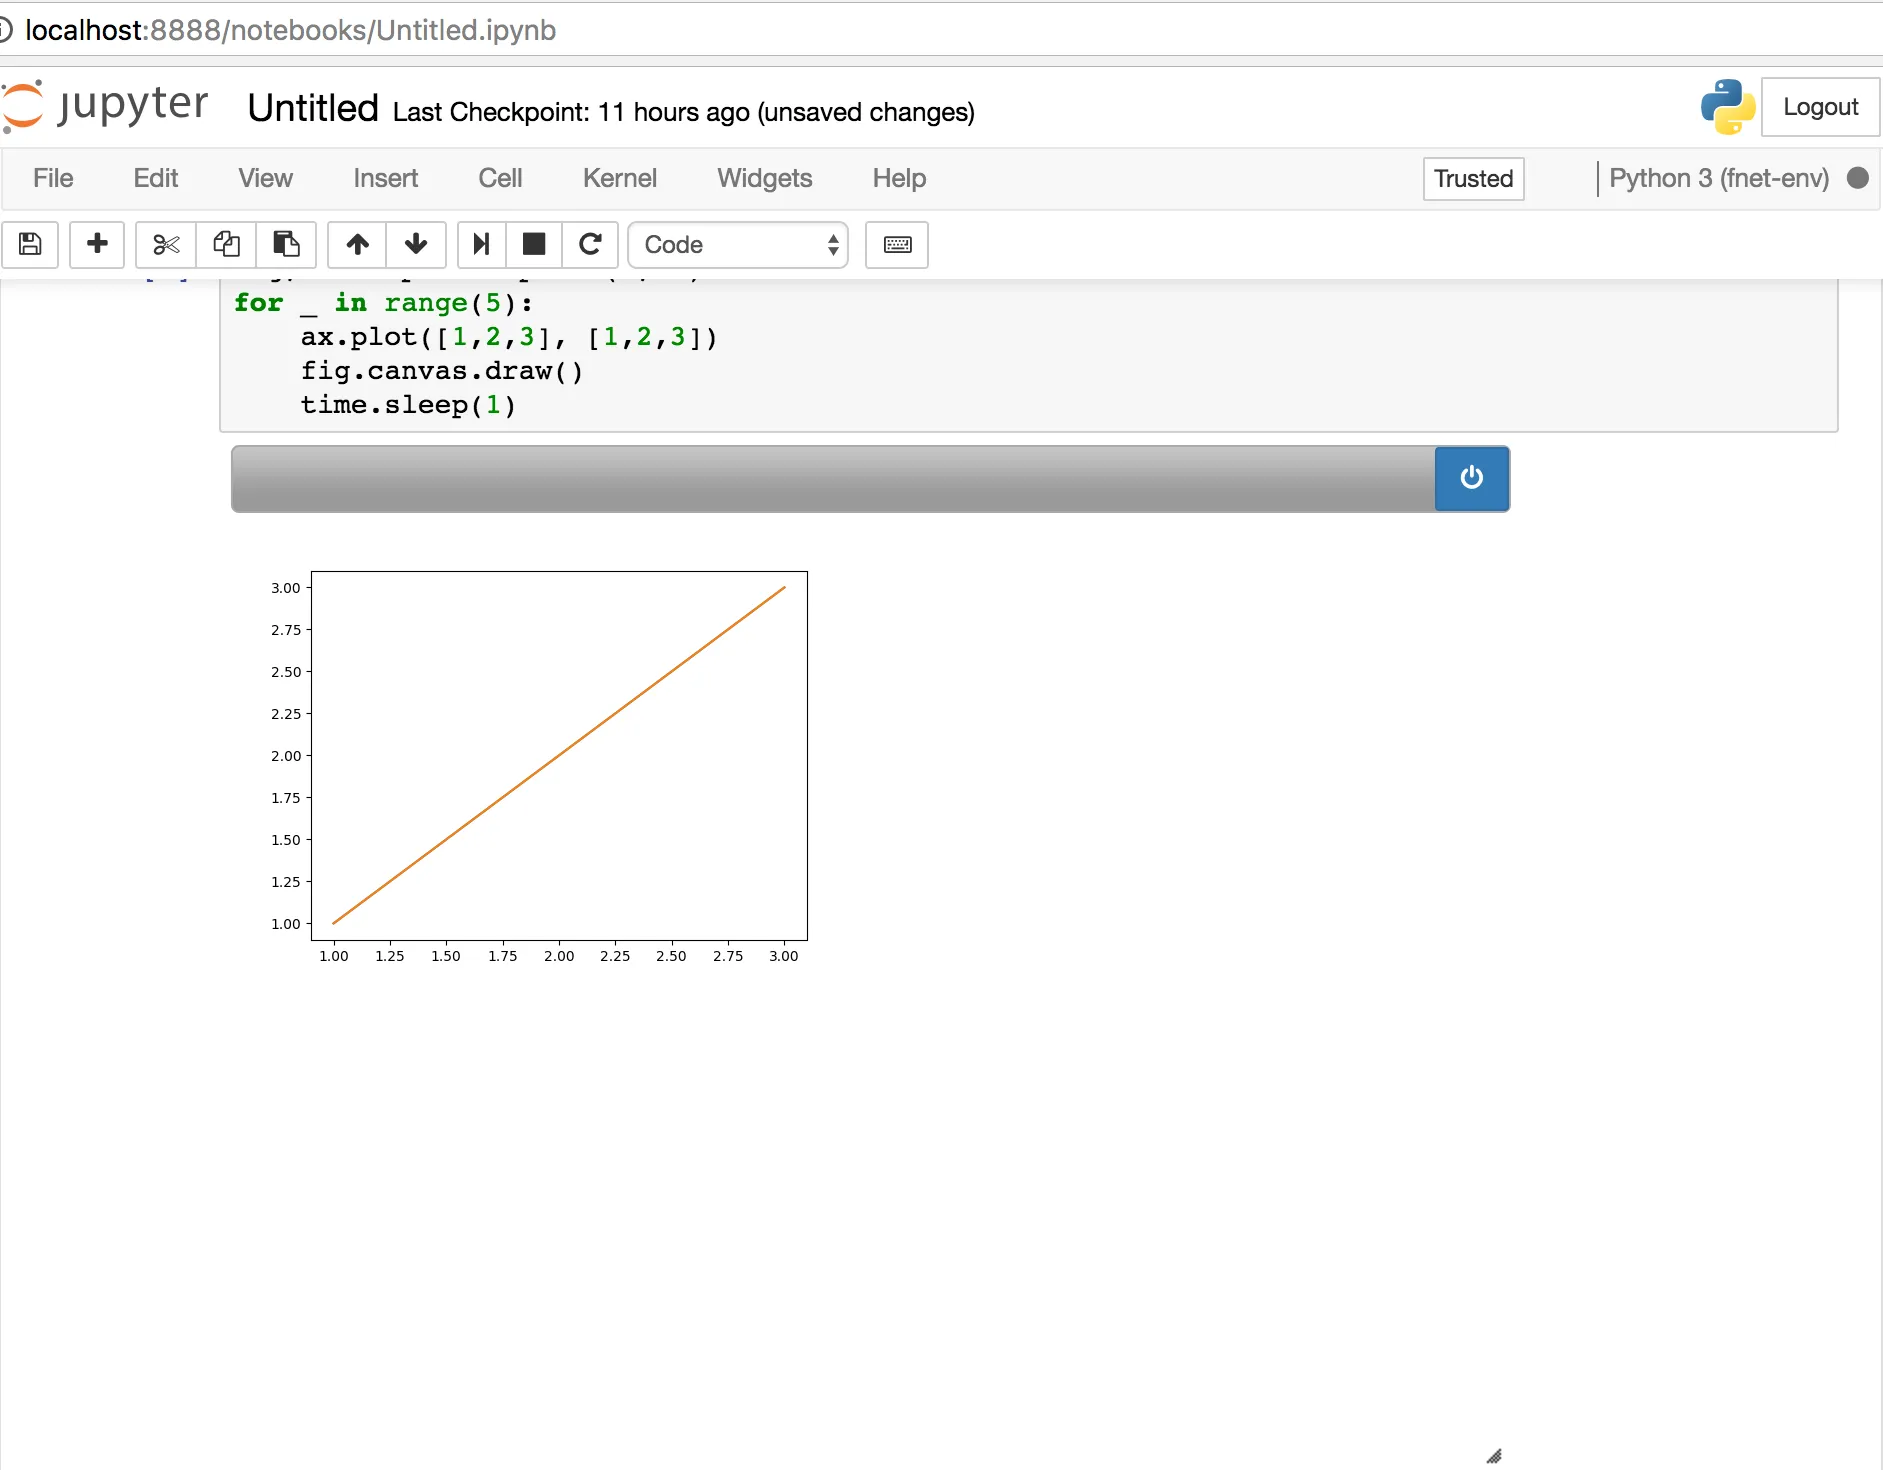Viewport: 1883px width, 1470px height.
Task: Click the Logout button
Action: (1820, 107)
